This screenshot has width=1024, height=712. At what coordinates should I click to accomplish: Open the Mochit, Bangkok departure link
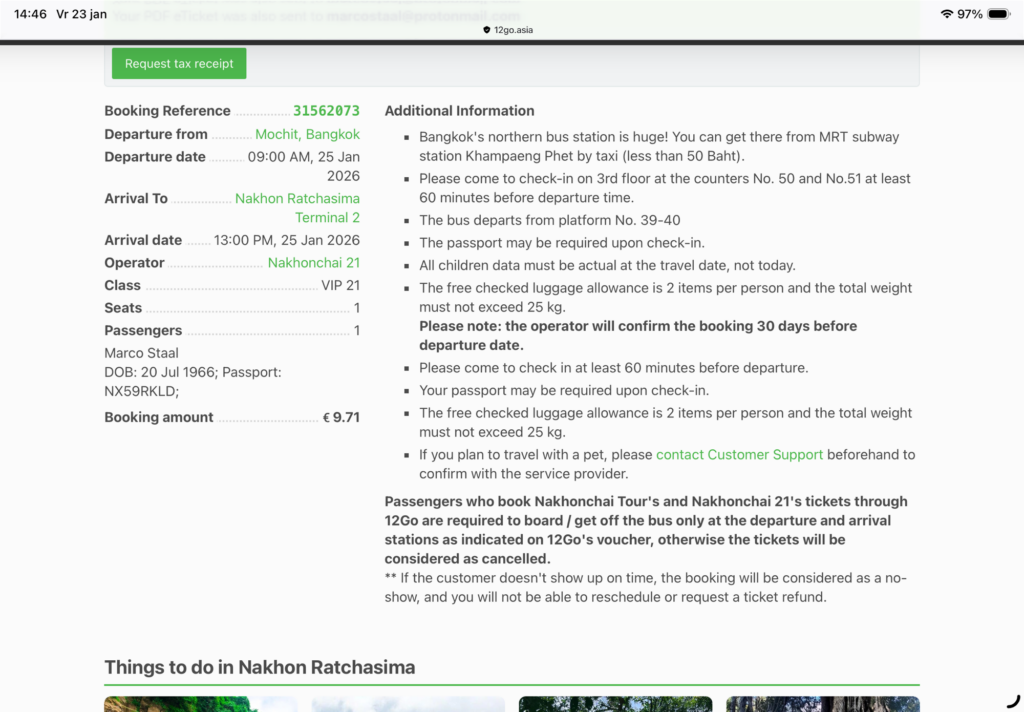click(307, 134)
